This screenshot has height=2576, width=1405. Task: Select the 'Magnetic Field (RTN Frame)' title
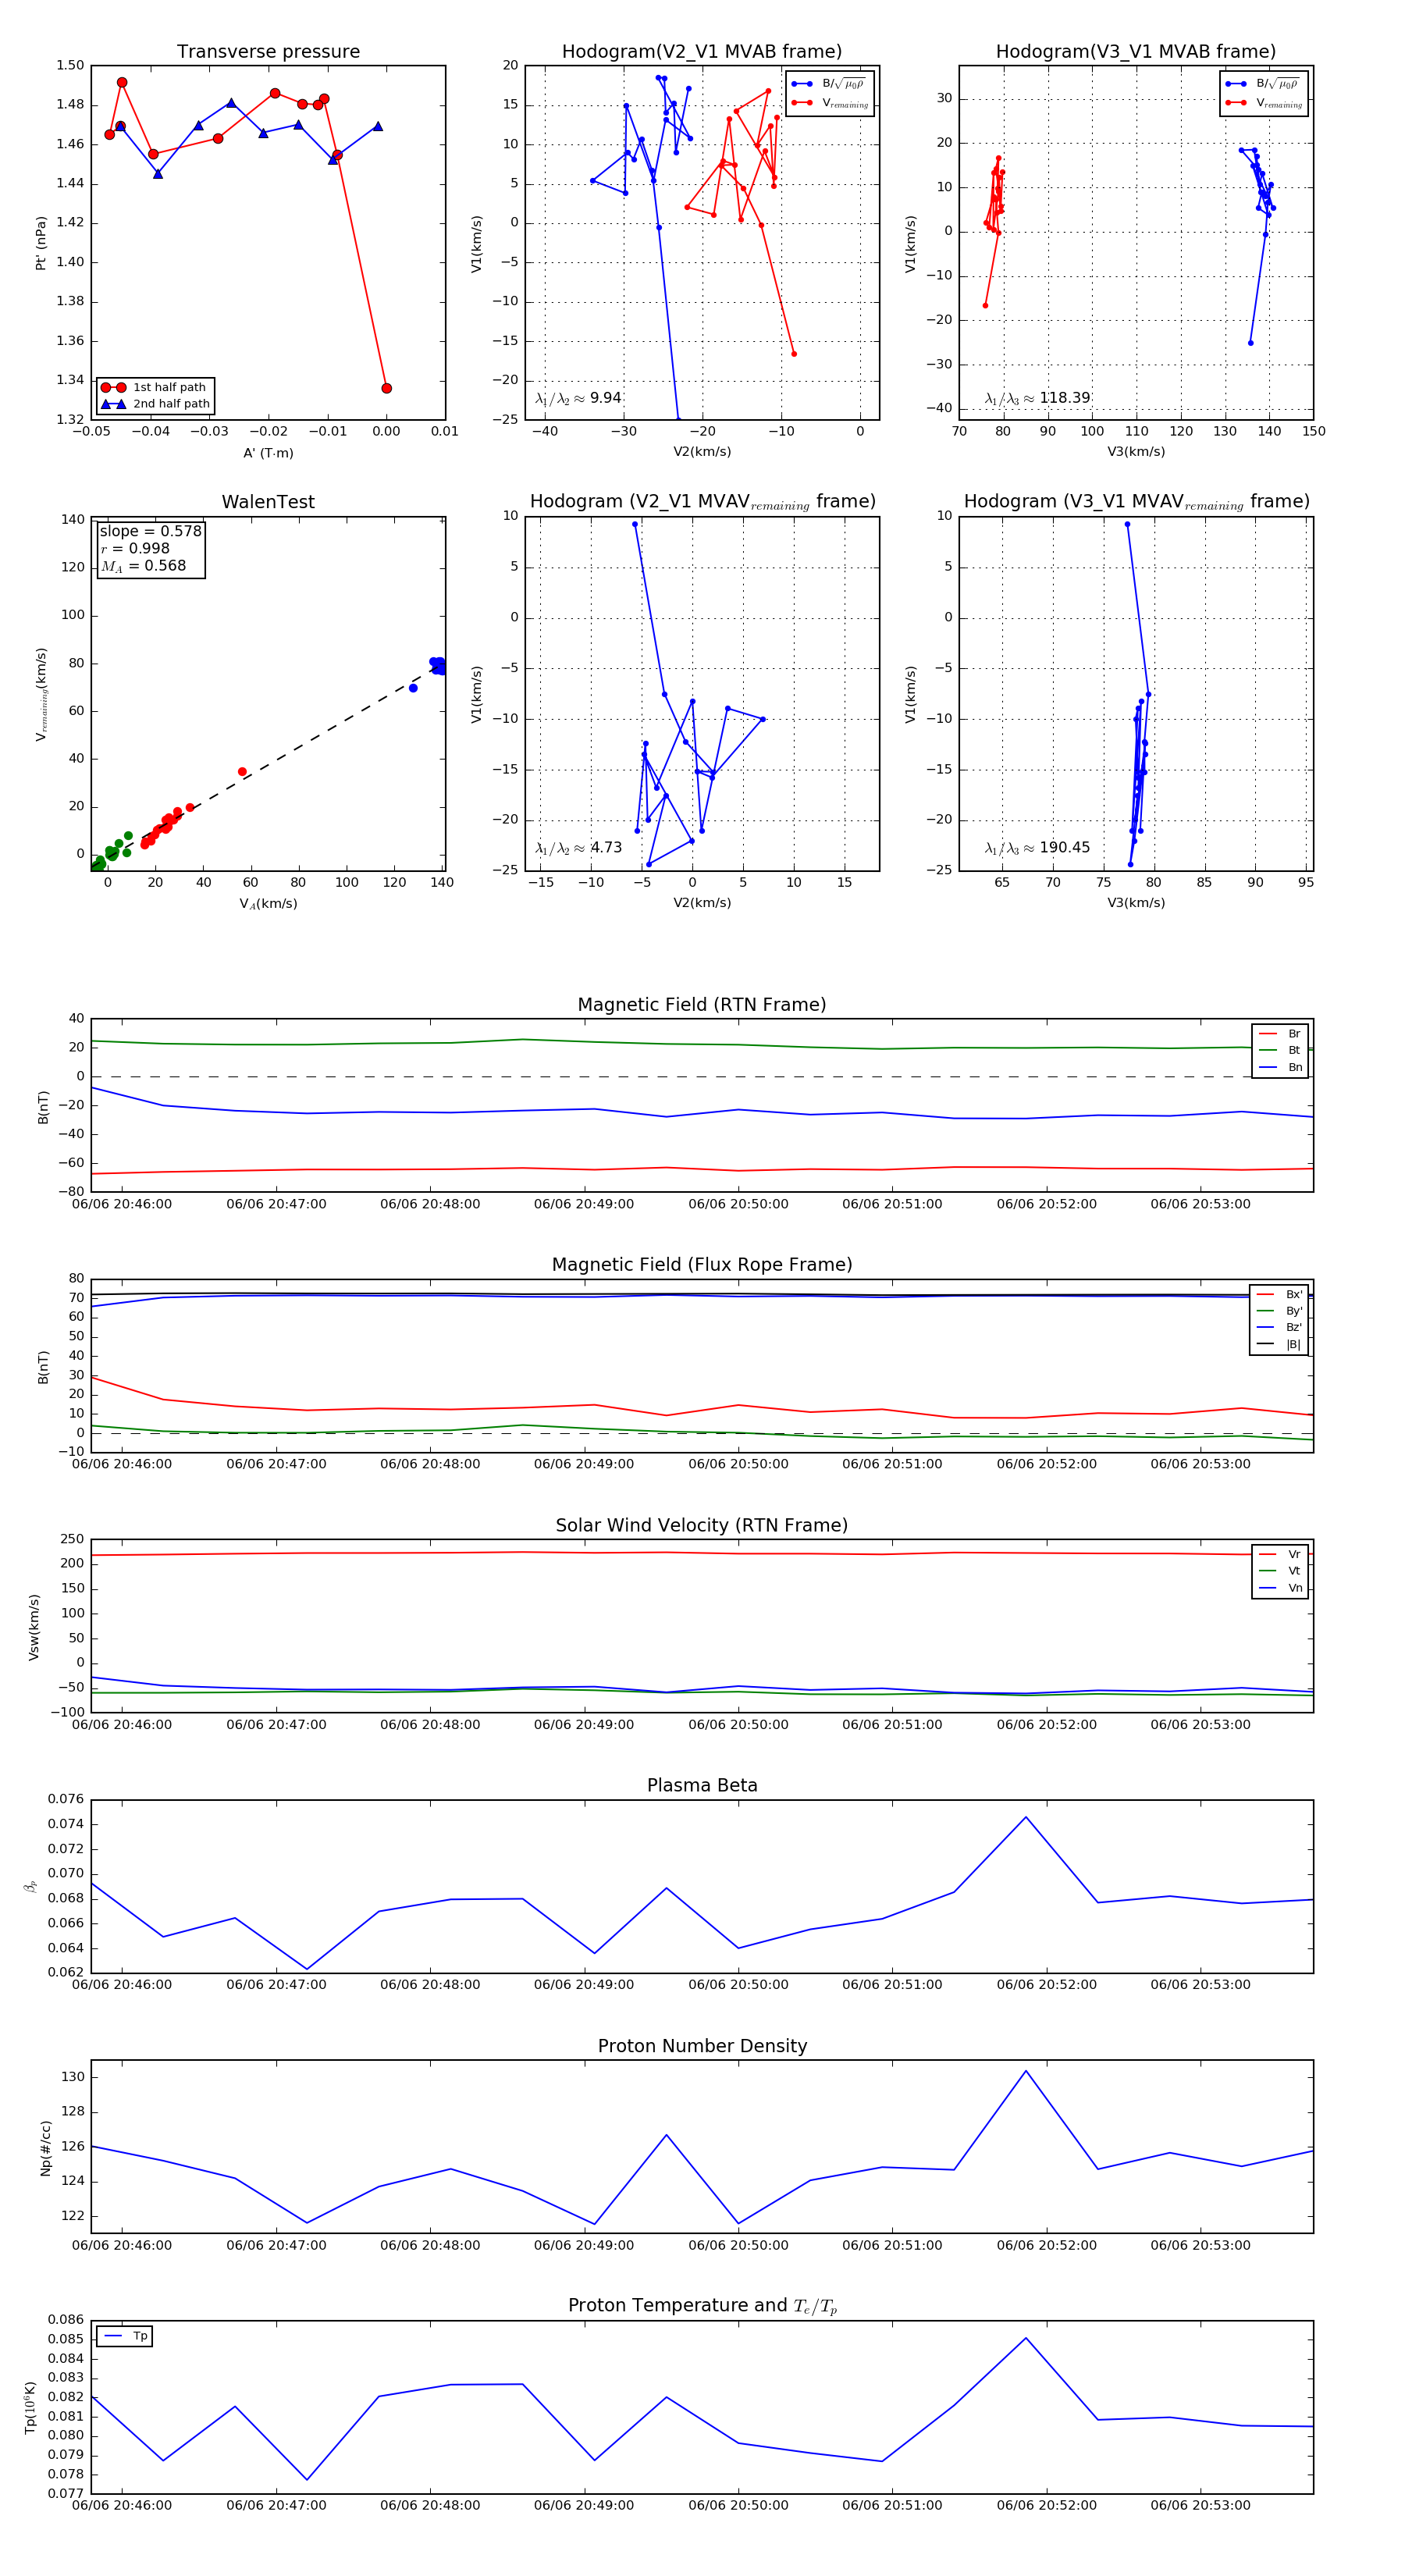(702, 1005)
